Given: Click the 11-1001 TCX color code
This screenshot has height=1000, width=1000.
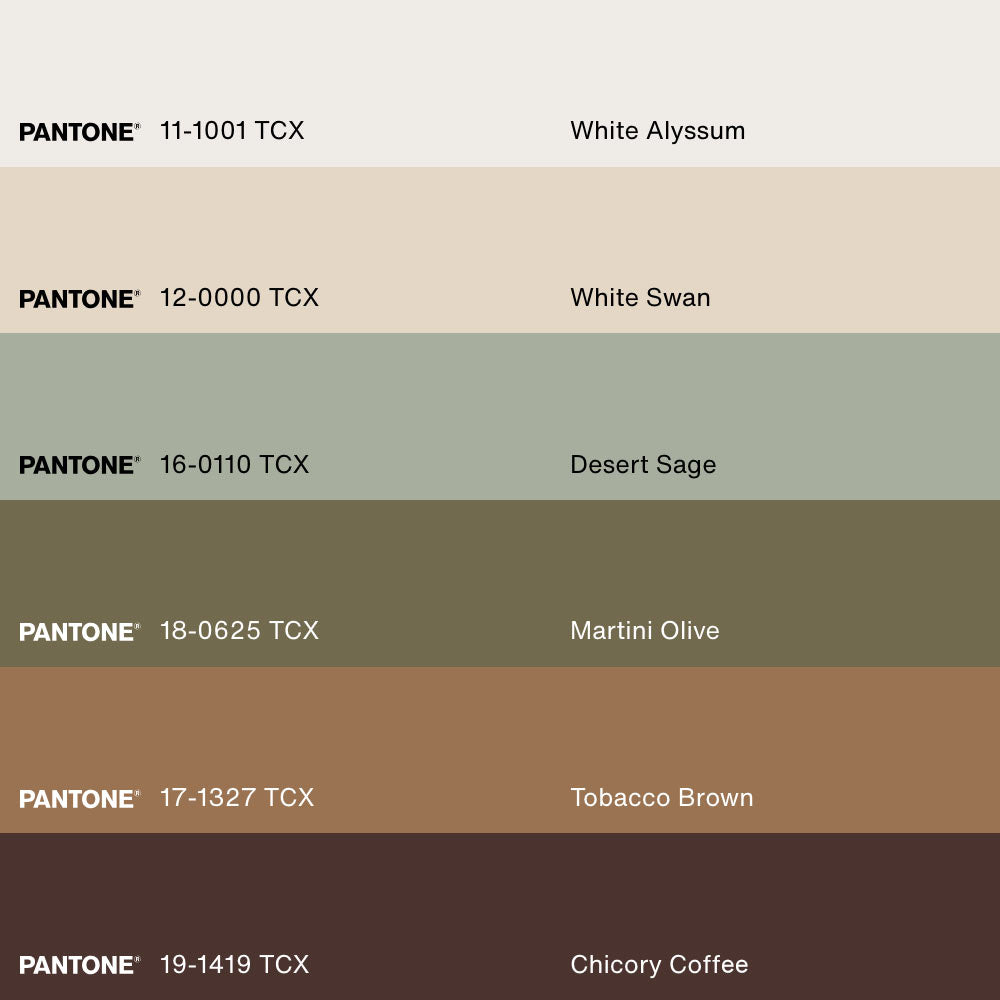Looking at the screenshot, I should [x=232, y=131].
